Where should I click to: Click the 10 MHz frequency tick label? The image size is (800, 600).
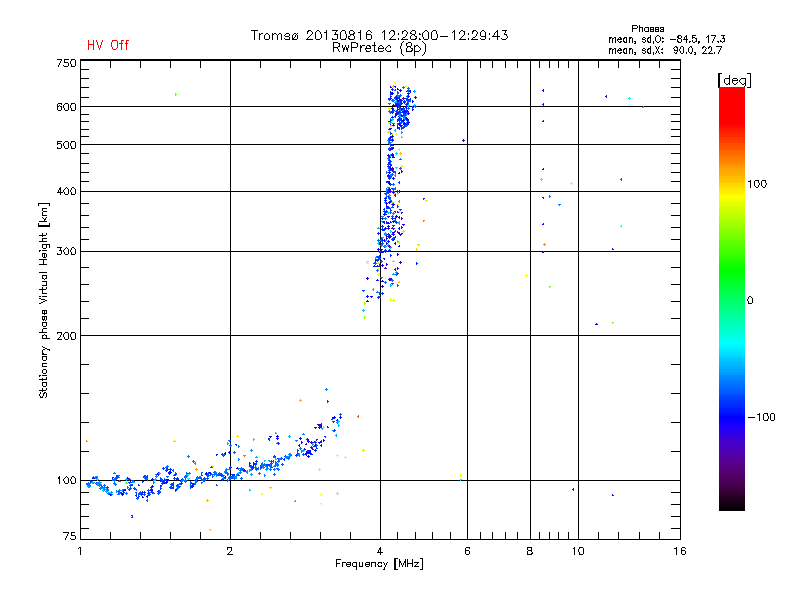pyautogui.click(x=577, y=551)
